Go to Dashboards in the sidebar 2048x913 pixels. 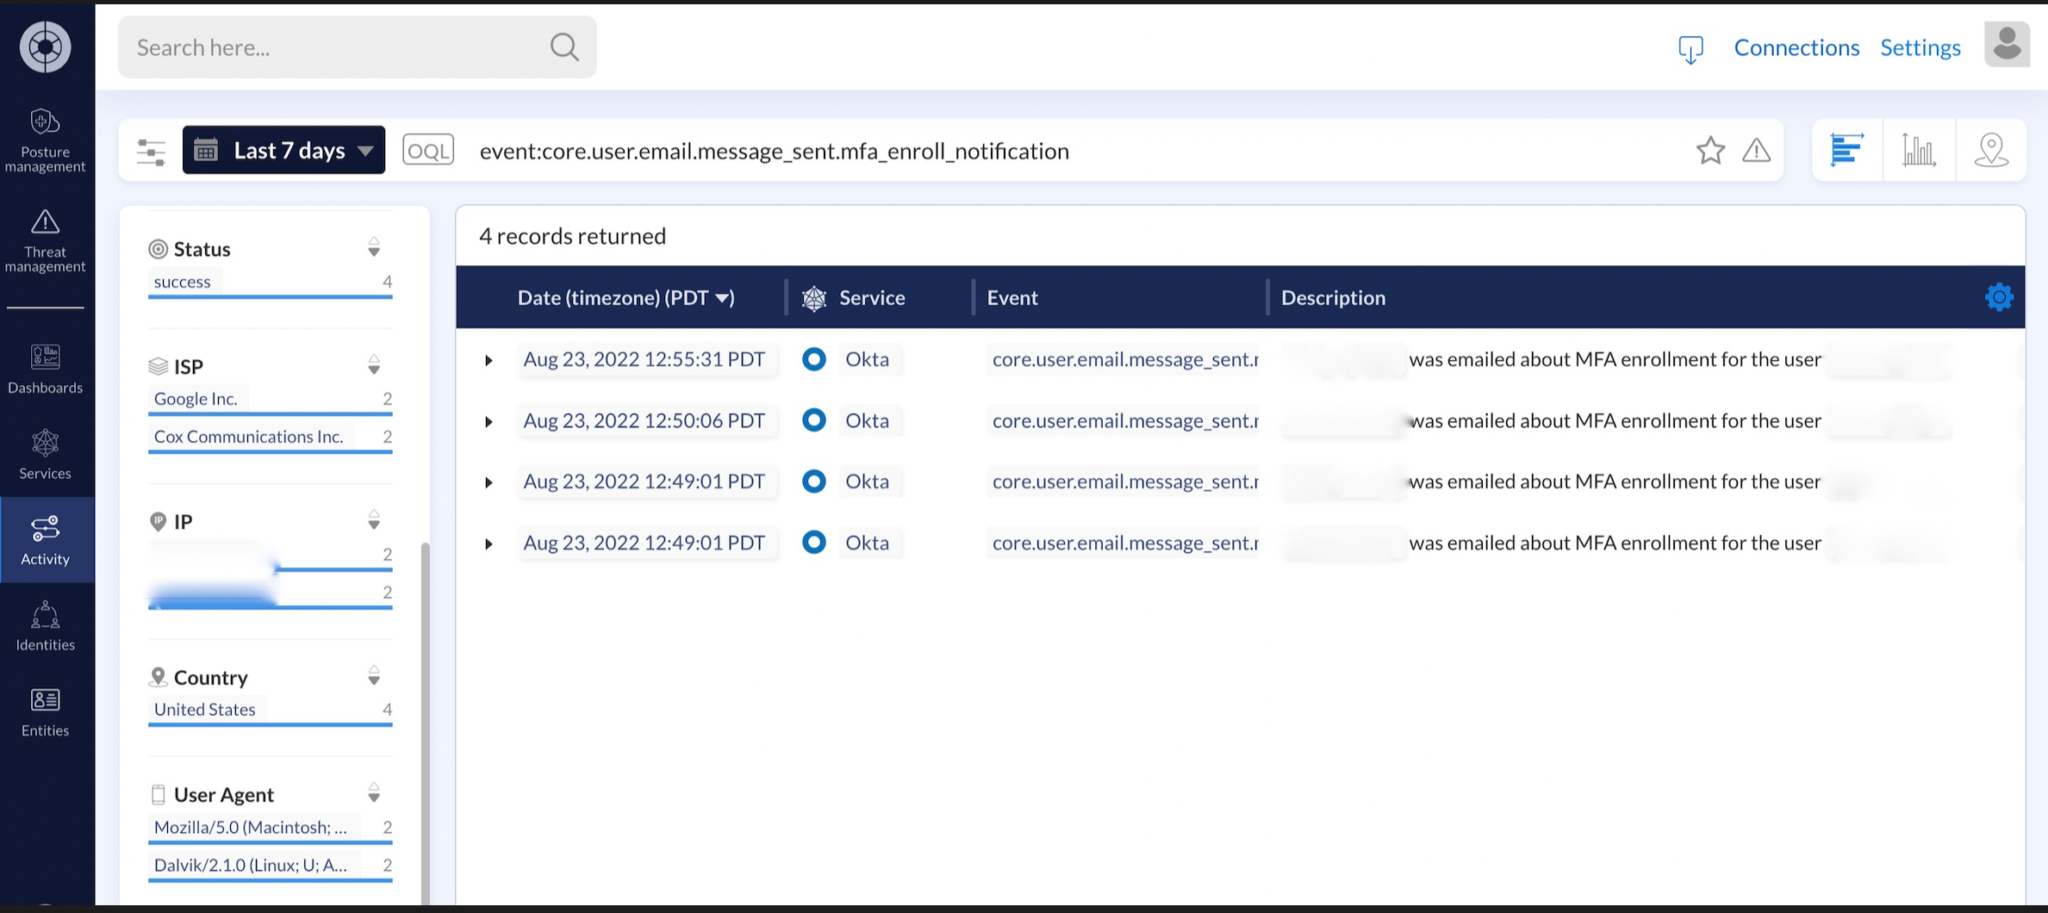pos(45,369)
